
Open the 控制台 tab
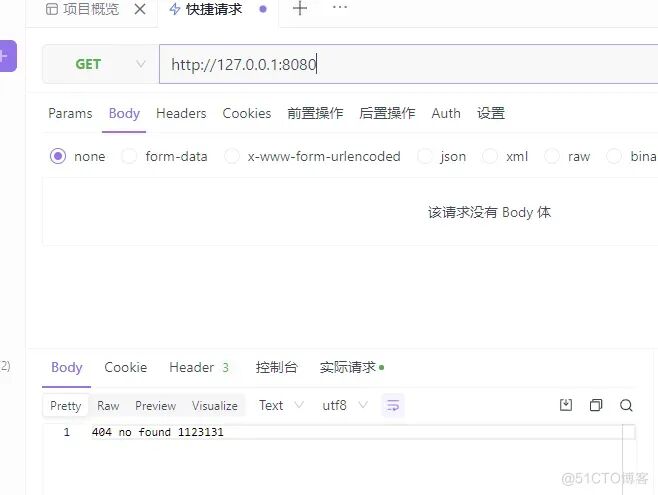[277, 367]
